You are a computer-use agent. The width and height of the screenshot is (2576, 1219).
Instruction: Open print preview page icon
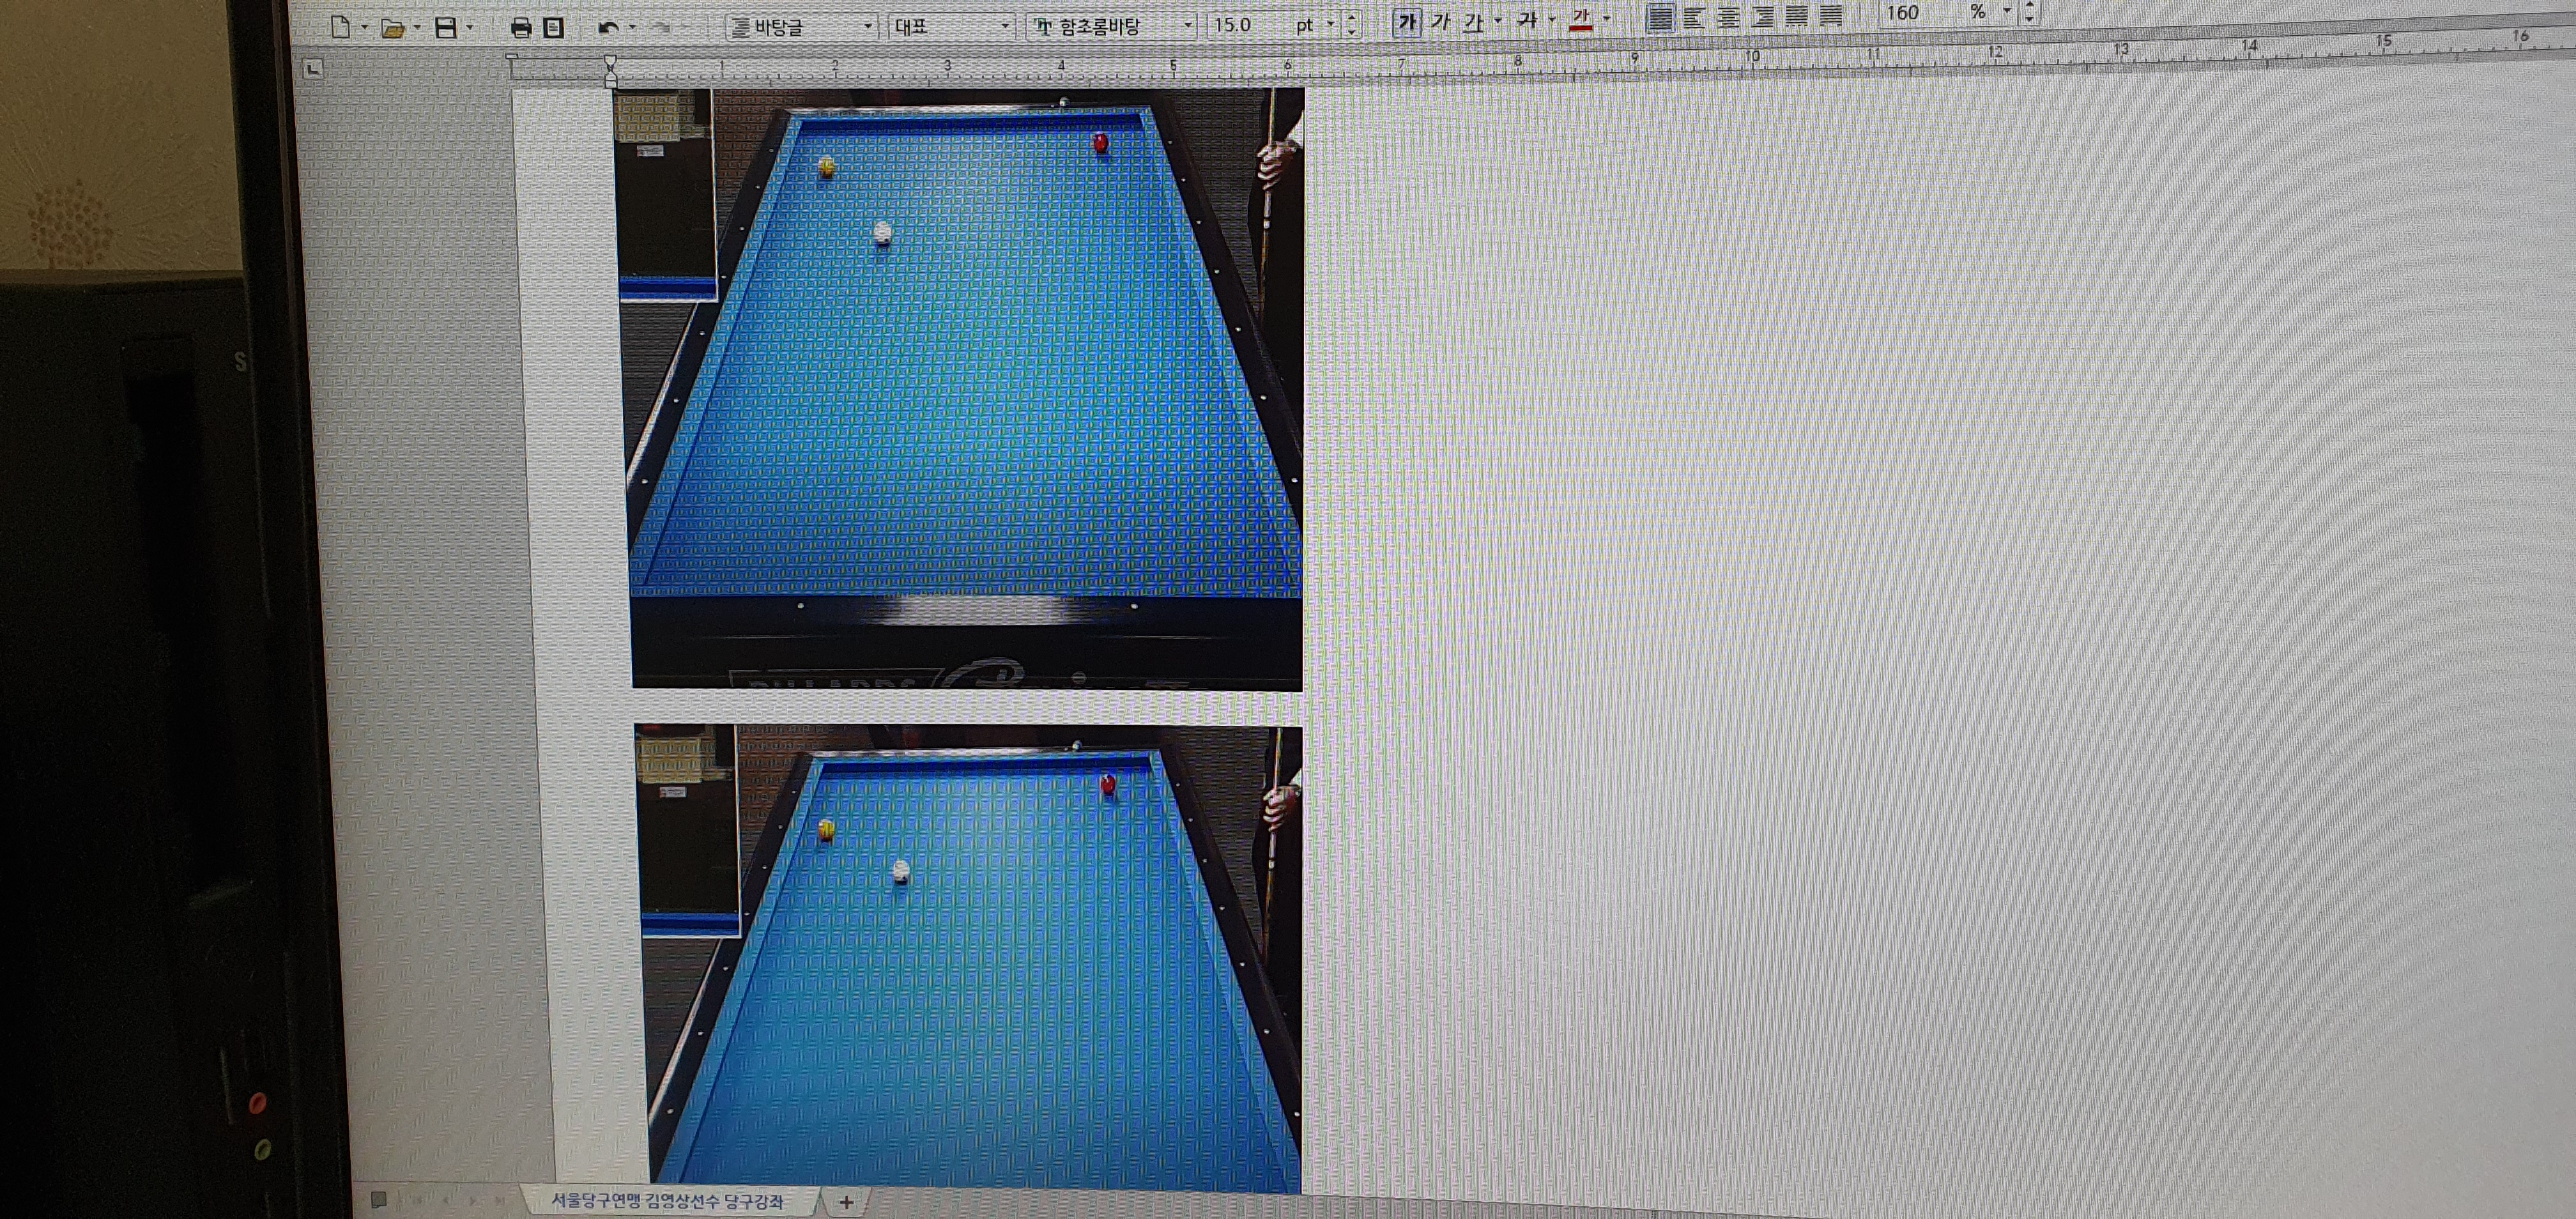pyautogui.click(x=553, y=28)
